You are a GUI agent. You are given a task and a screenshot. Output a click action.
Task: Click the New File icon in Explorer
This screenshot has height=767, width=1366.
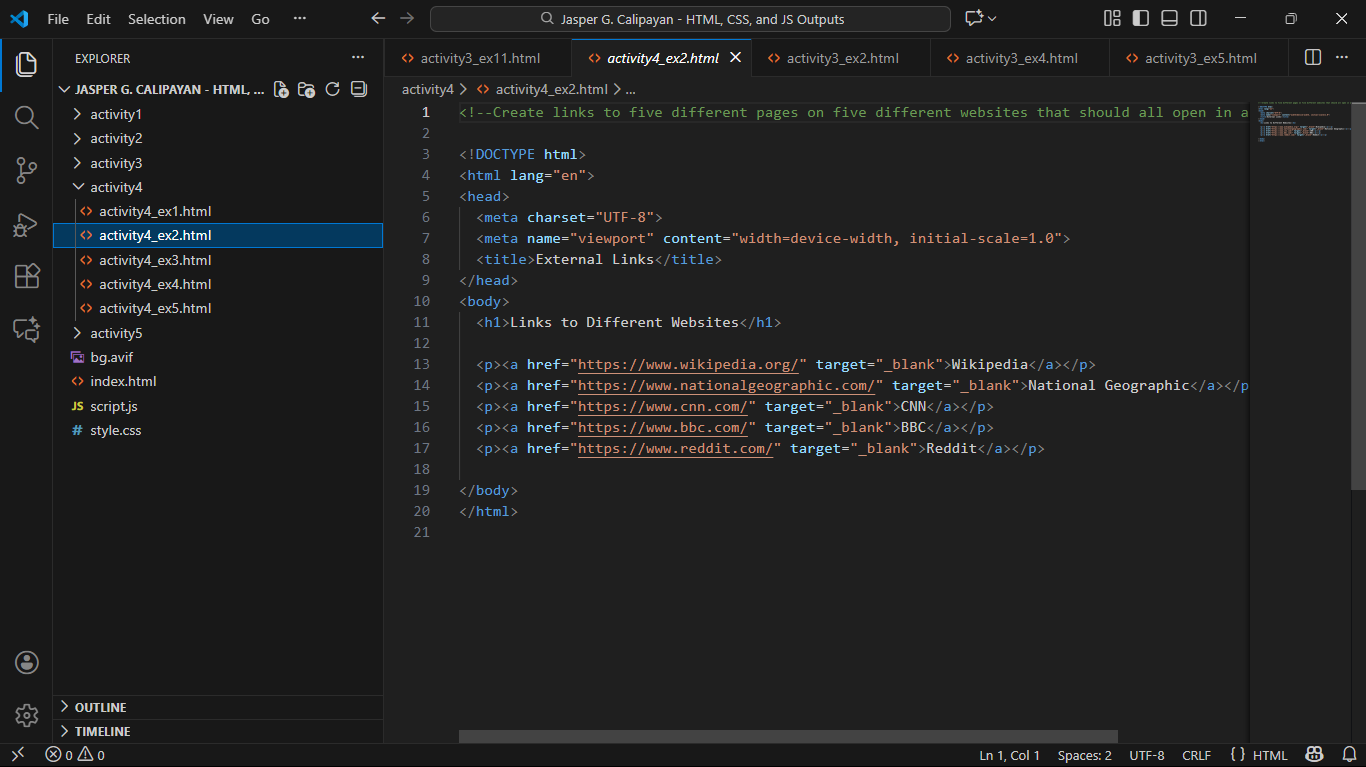tap(281, 89)
